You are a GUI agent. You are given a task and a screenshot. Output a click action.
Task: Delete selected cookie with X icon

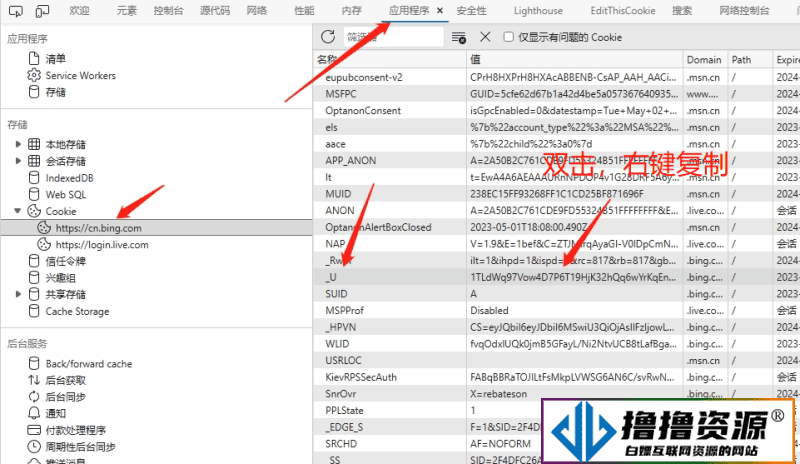(x=485, y=37)
